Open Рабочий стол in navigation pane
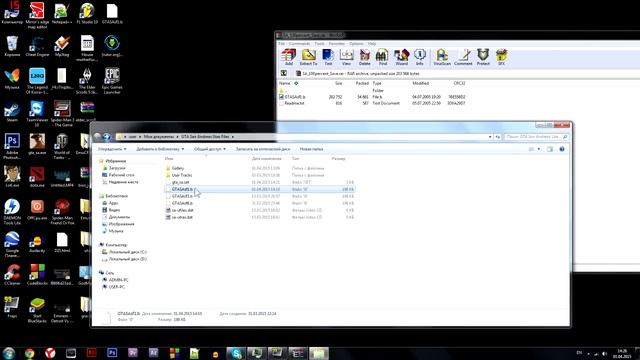 click(x=118, y=175)
